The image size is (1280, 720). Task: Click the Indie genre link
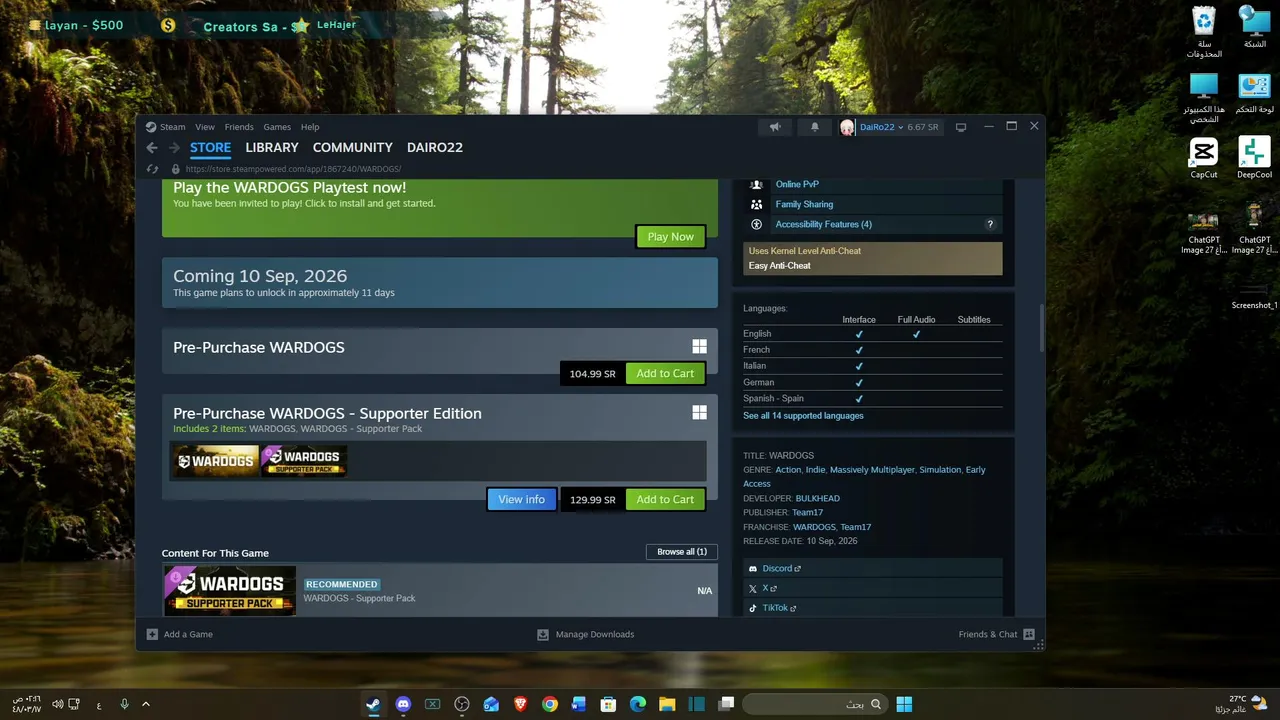(x=816, y=470)
